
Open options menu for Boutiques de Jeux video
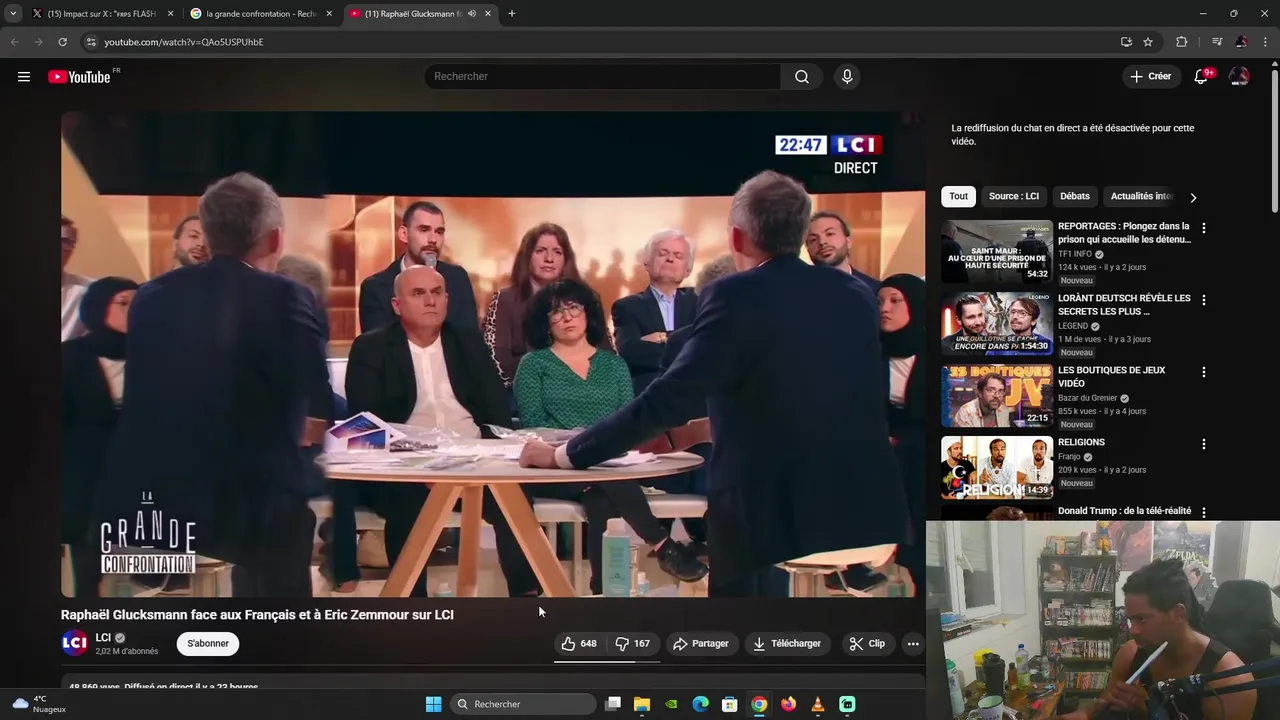click(x=1204, y=372)
